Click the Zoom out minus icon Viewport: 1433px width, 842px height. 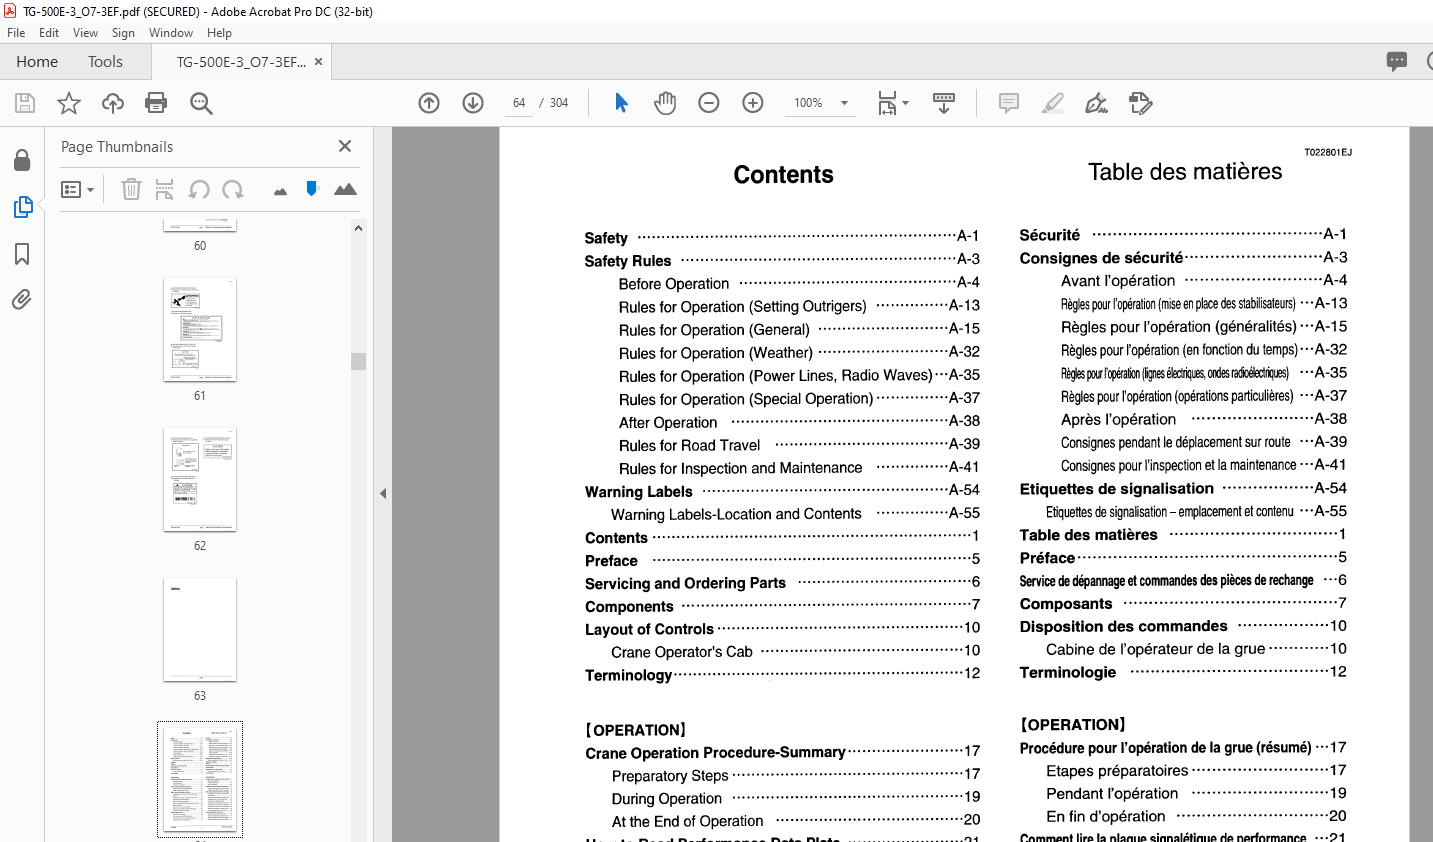point(709,103)
